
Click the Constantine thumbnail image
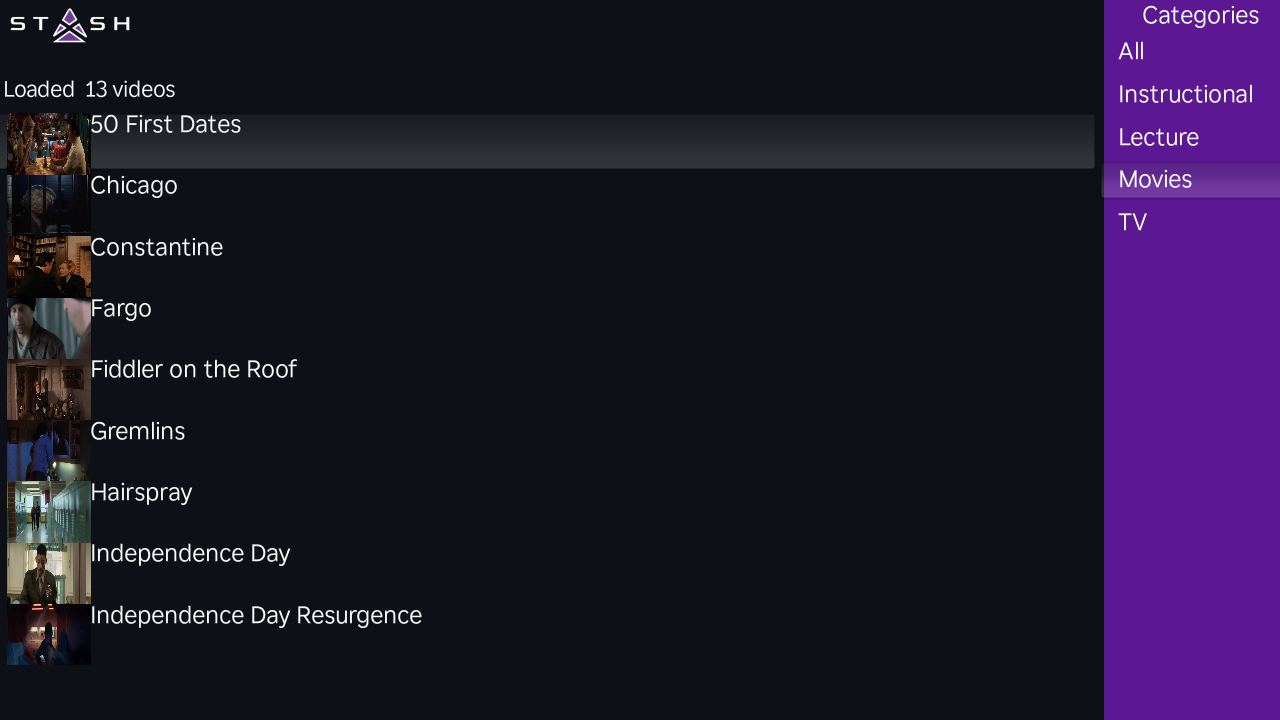49,267
